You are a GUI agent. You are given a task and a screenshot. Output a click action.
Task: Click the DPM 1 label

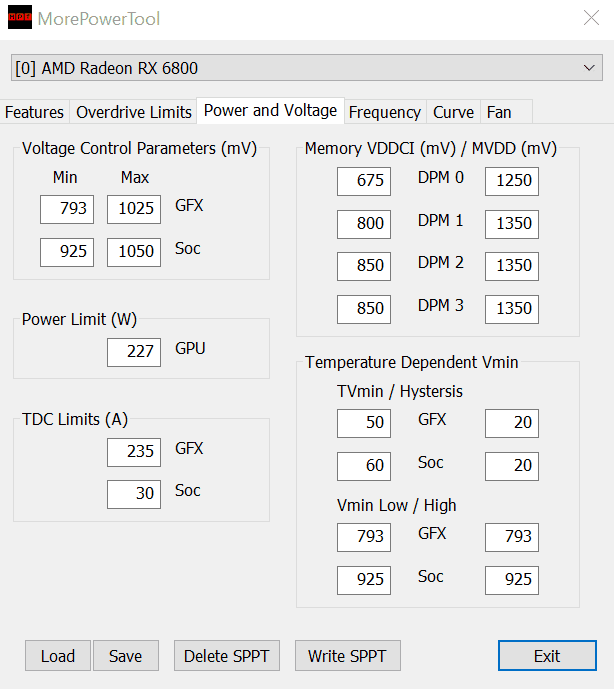pos(441,220)
